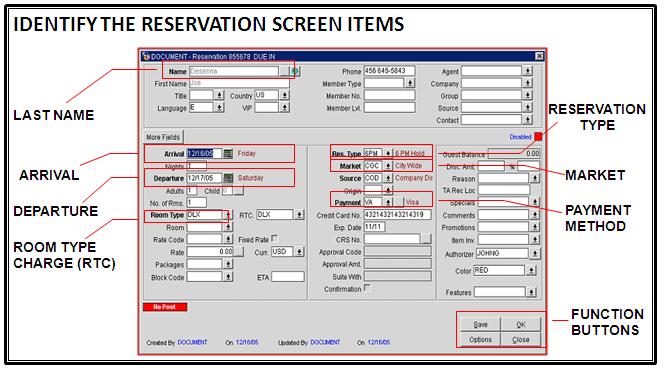Click the OK button
Viewport: 664px width, 371px height.
pos(521,324)
